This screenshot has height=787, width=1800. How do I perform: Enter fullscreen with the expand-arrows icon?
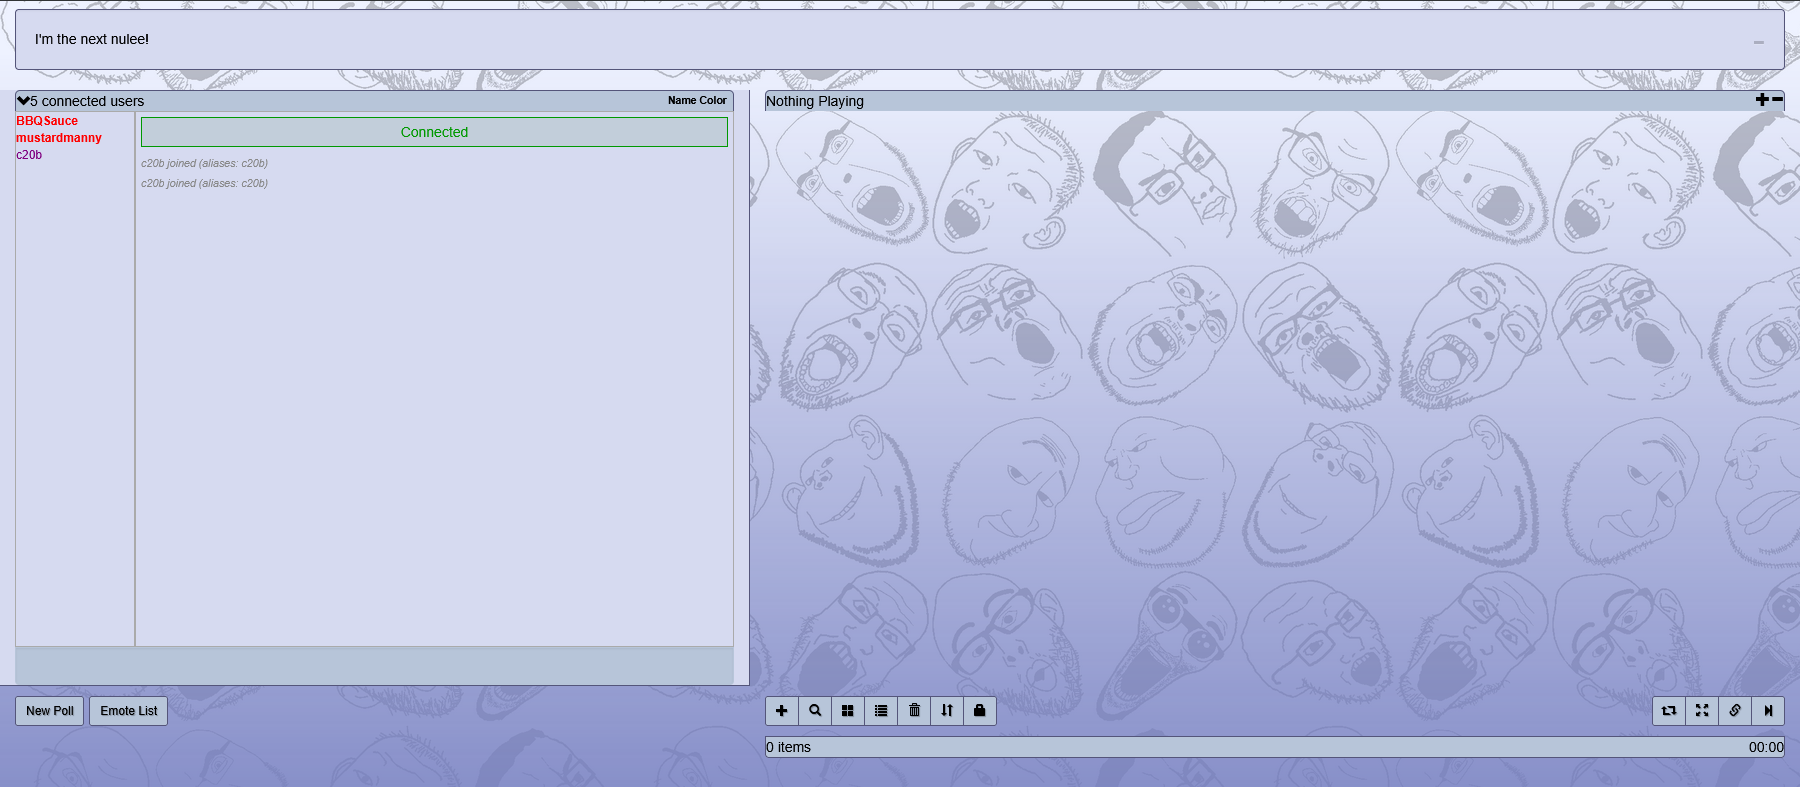click(1702, 711)
